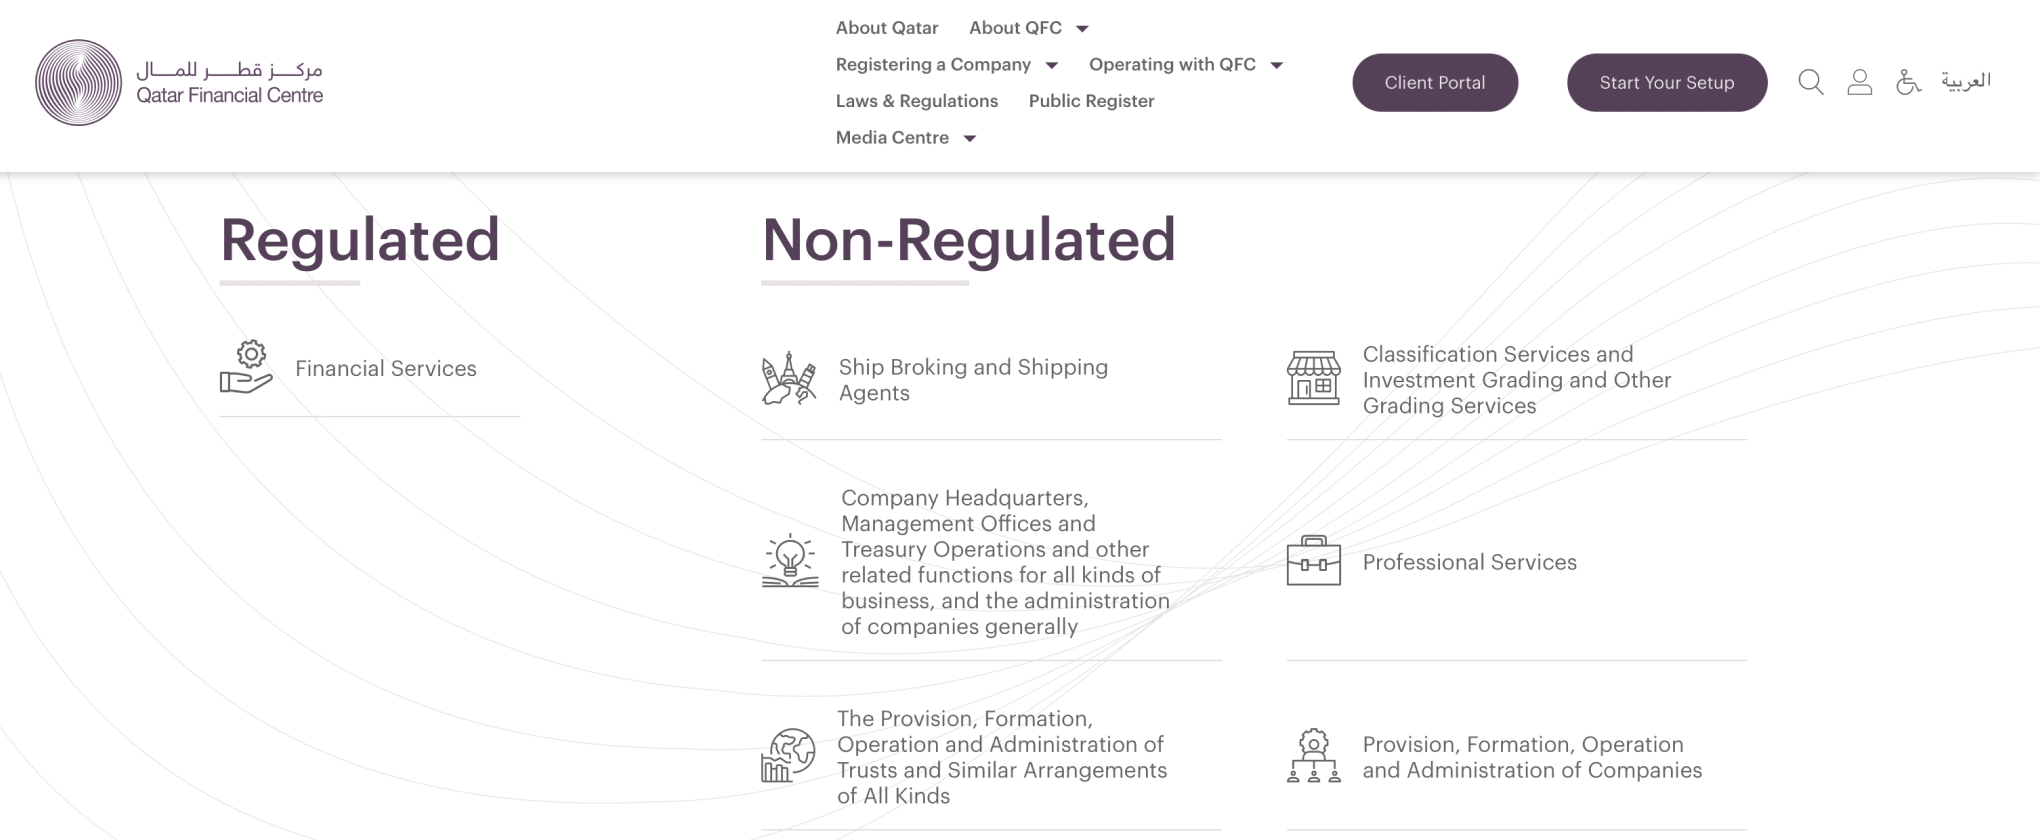Screen dimensions: 2040x840
Task: Click the Administration of Companies hierarchy icon
Action: point(1313,756)
